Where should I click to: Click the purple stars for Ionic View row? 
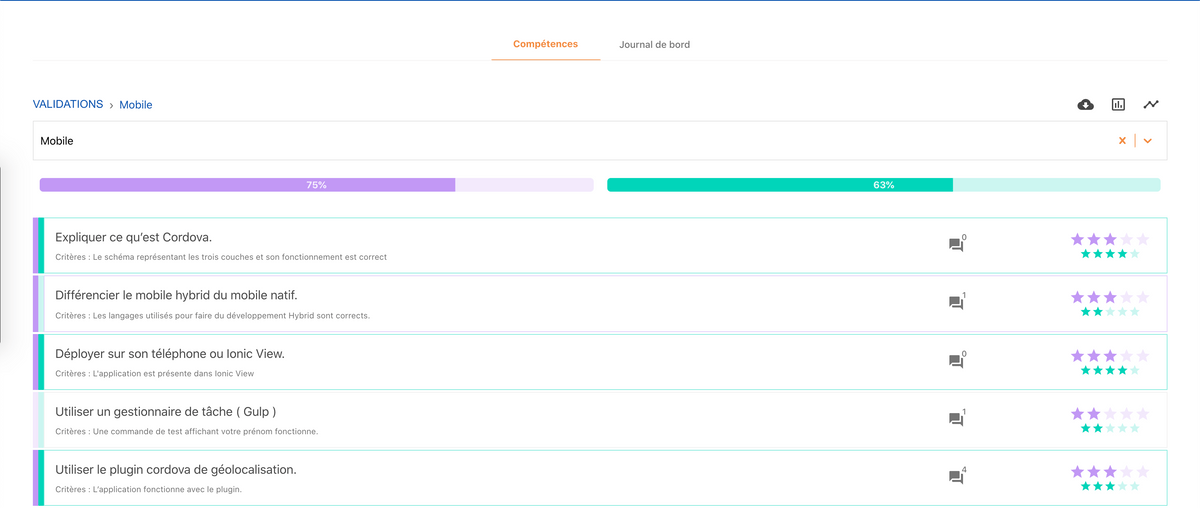1110,355
